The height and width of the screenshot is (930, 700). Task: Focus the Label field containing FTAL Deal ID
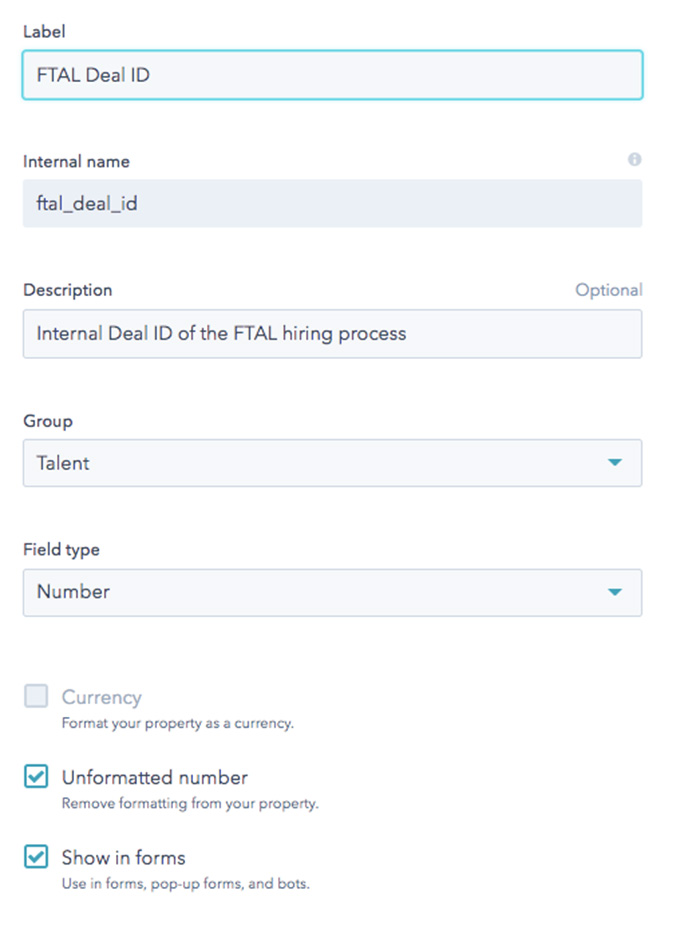332,75
